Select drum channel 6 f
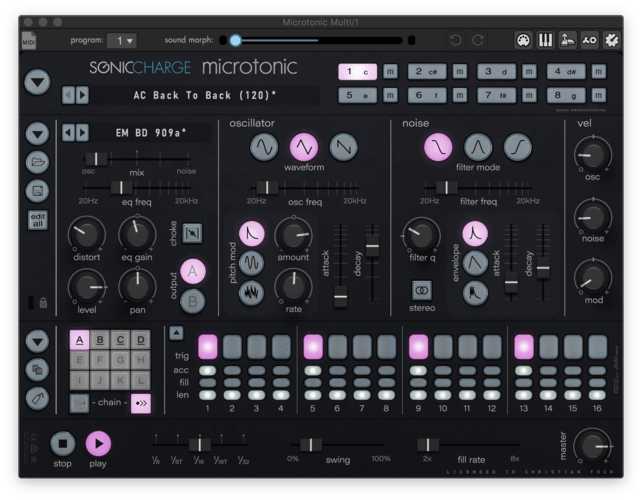Viewport: 642px width, 500px height. click(427, 95)
